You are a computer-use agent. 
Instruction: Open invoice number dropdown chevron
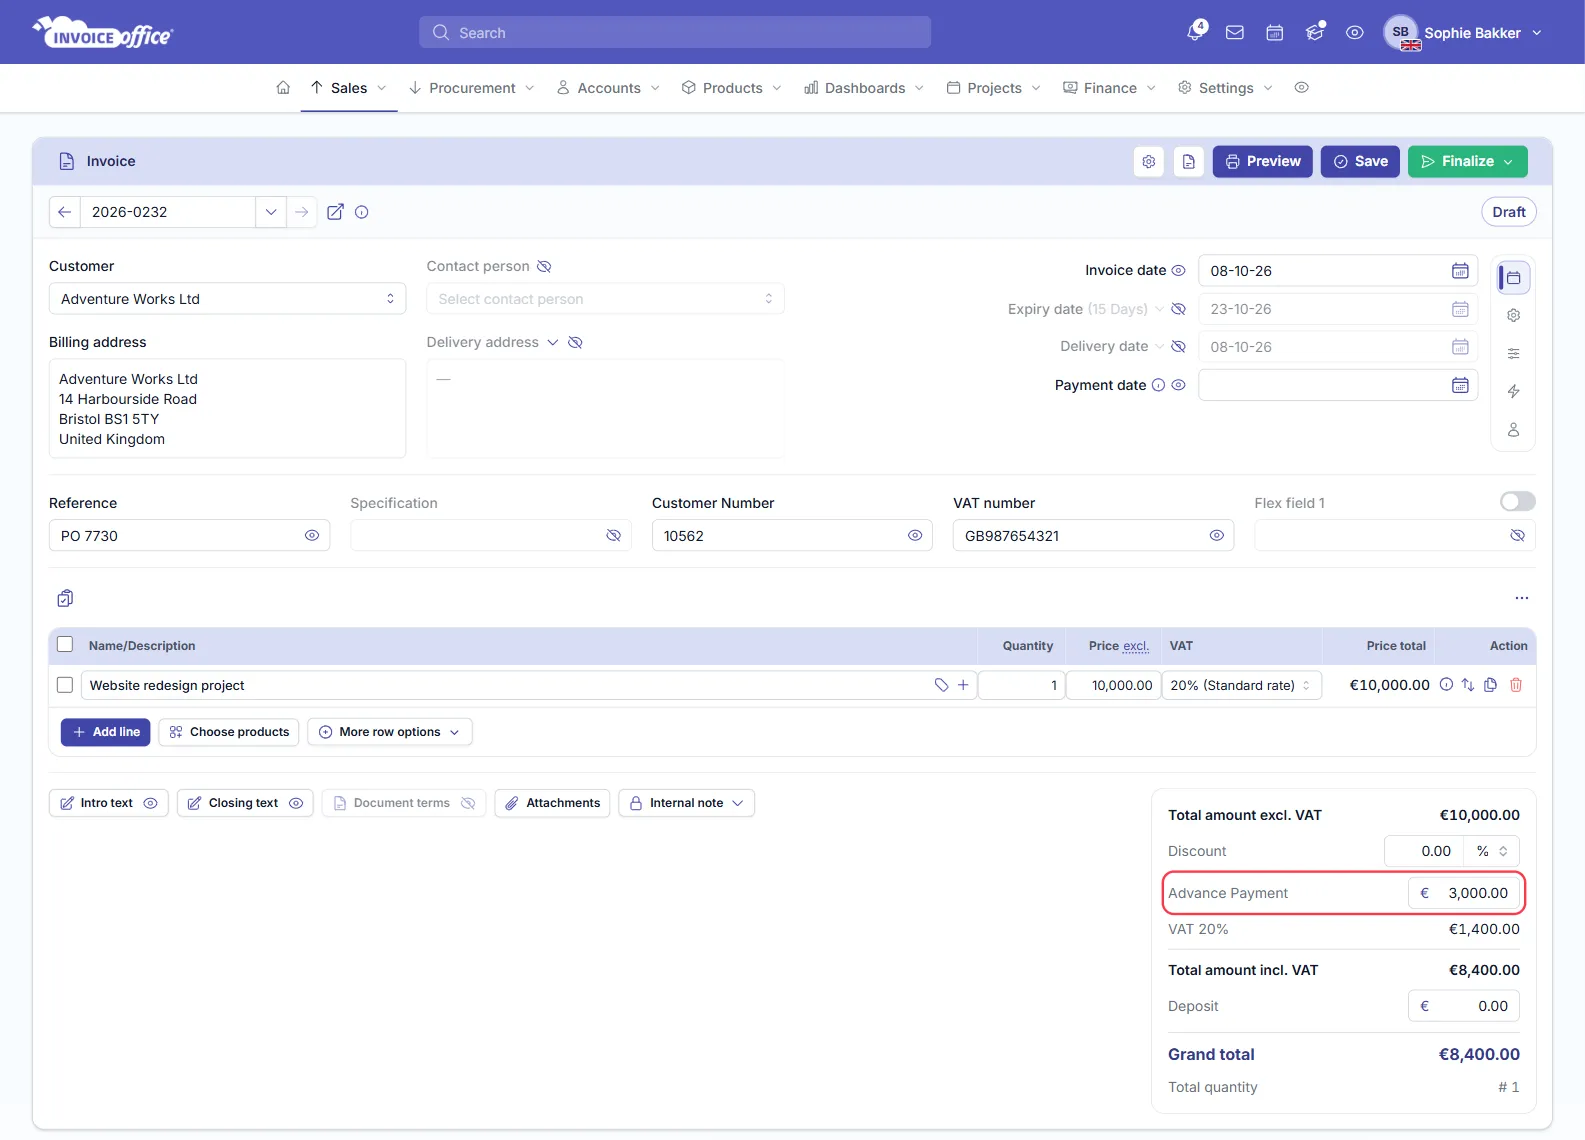[271, 212]
